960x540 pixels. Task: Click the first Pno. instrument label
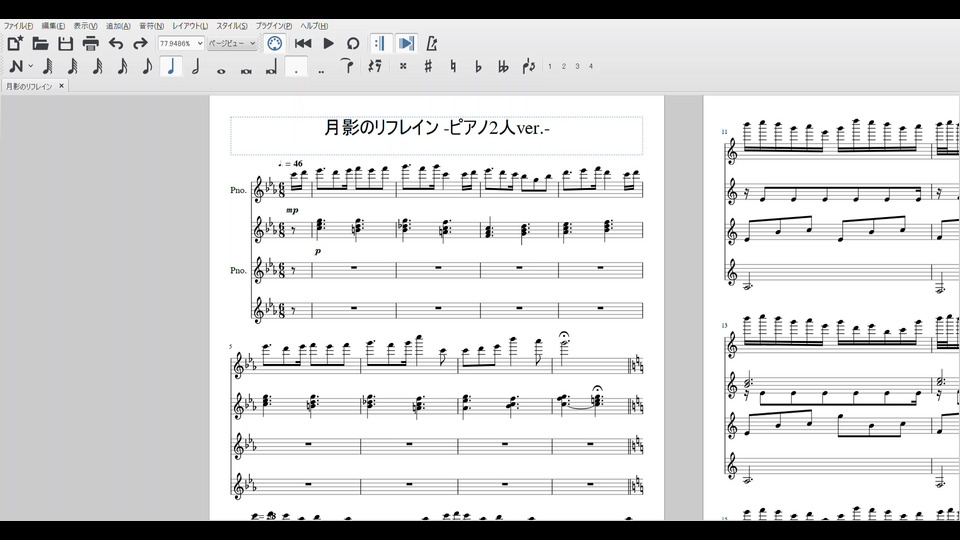click(238, 190)
